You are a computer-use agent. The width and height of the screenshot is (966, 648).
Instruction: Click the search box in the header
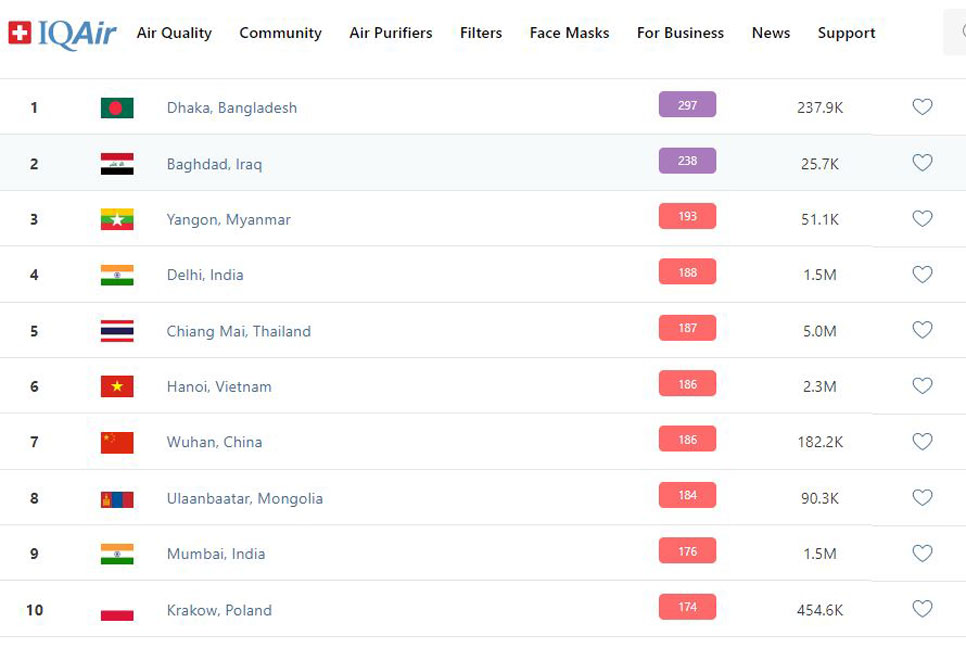(955, 33)
